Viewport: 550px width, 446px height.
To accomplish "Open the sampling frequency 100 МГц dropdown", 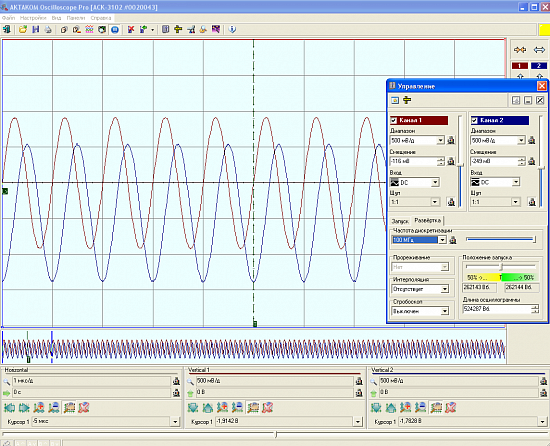I will [443, 240].
